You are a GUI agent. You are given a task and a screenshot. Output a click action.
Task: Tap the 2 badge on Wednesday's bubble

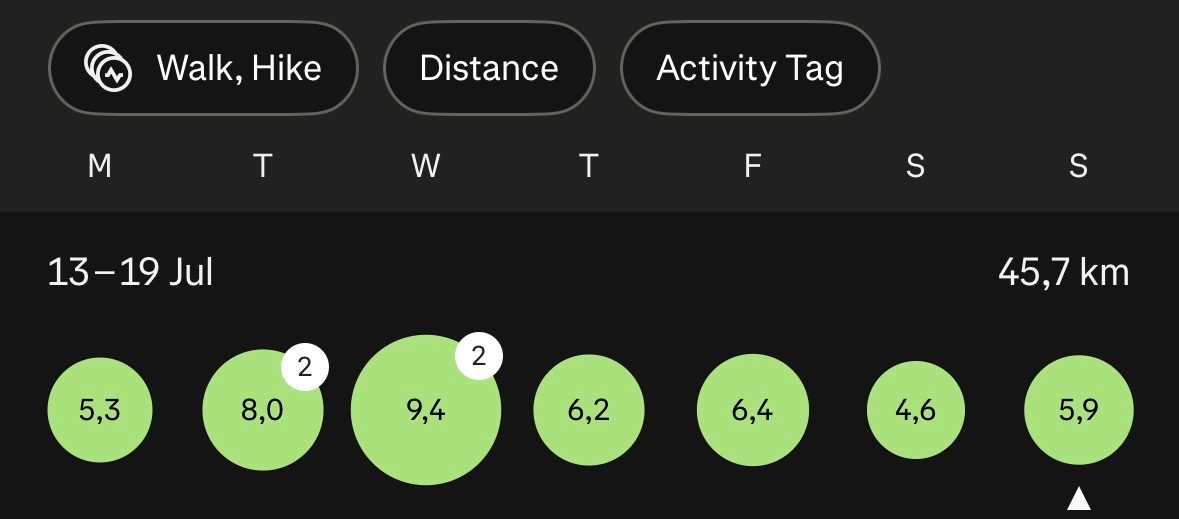coord(479,356)
